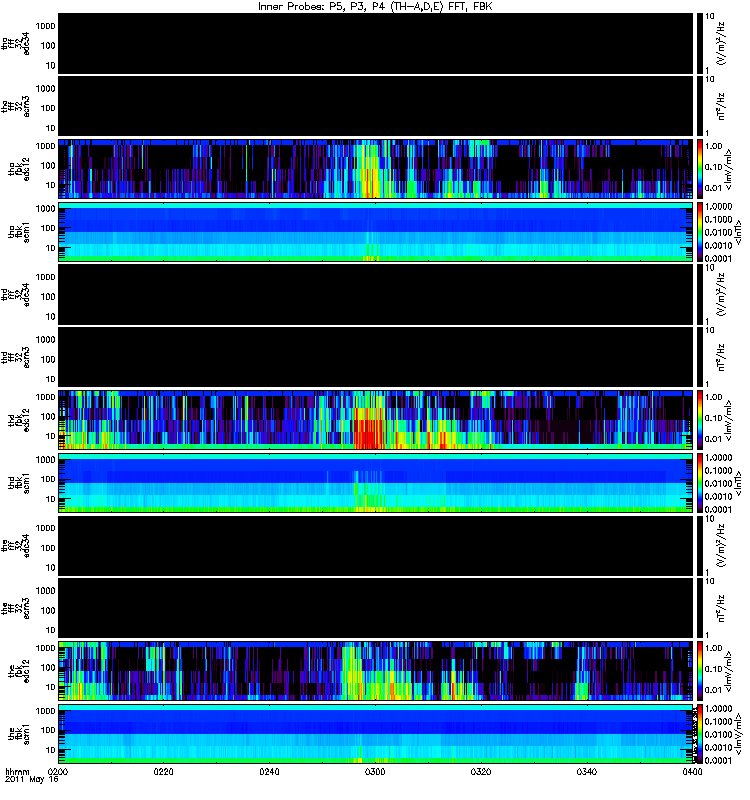Select the 0200 time axis tick label

58,771
